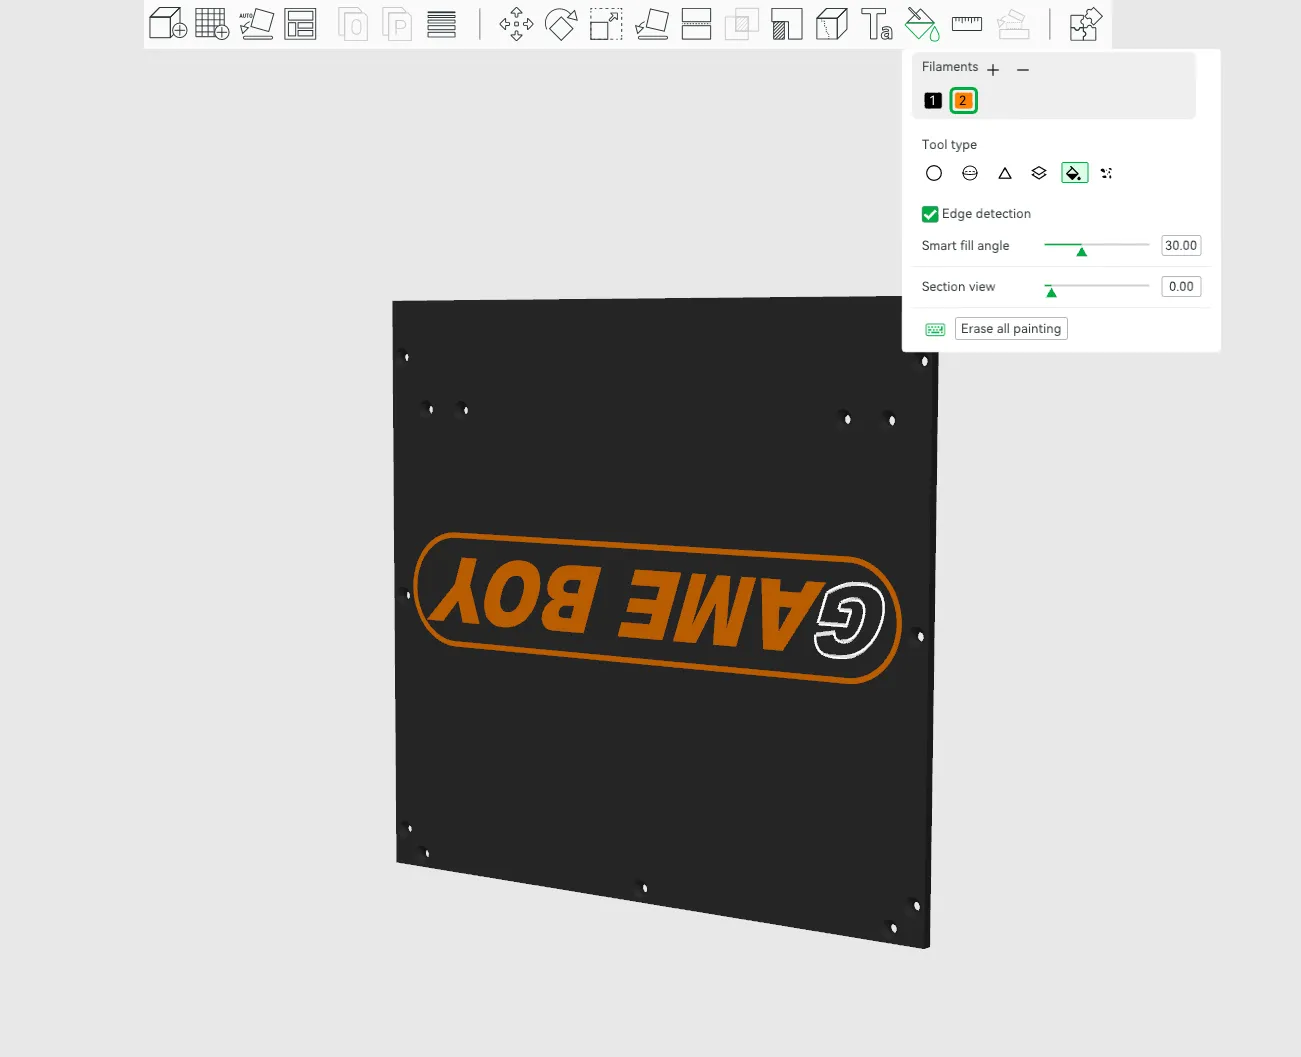Screen dimensions: 1301x1057
Task: Select orange filament 2 swatch
Action: (963, 100)
